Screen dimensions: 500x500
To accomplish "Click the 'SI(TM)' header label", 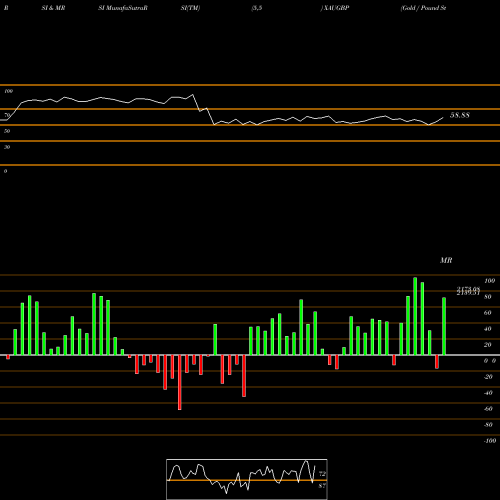I will (x=190, y=8).
